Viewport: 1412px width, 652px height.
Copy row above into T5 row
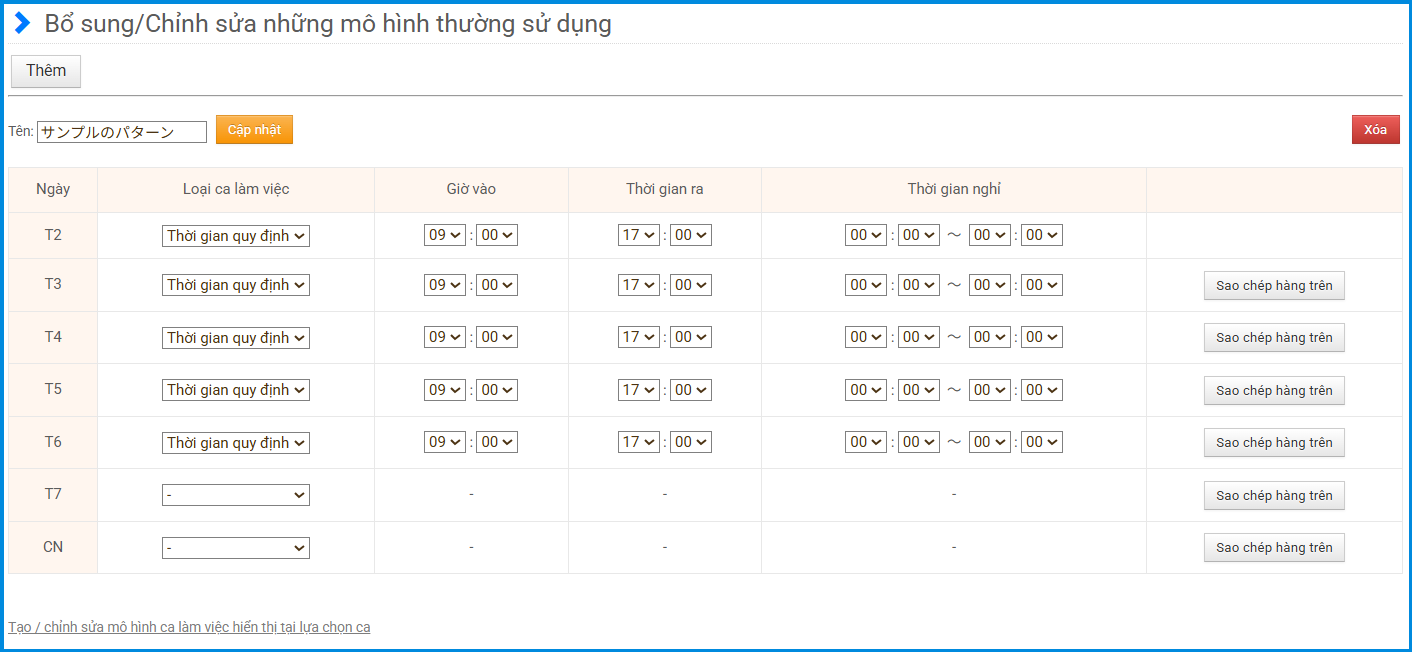point(1274,390)
